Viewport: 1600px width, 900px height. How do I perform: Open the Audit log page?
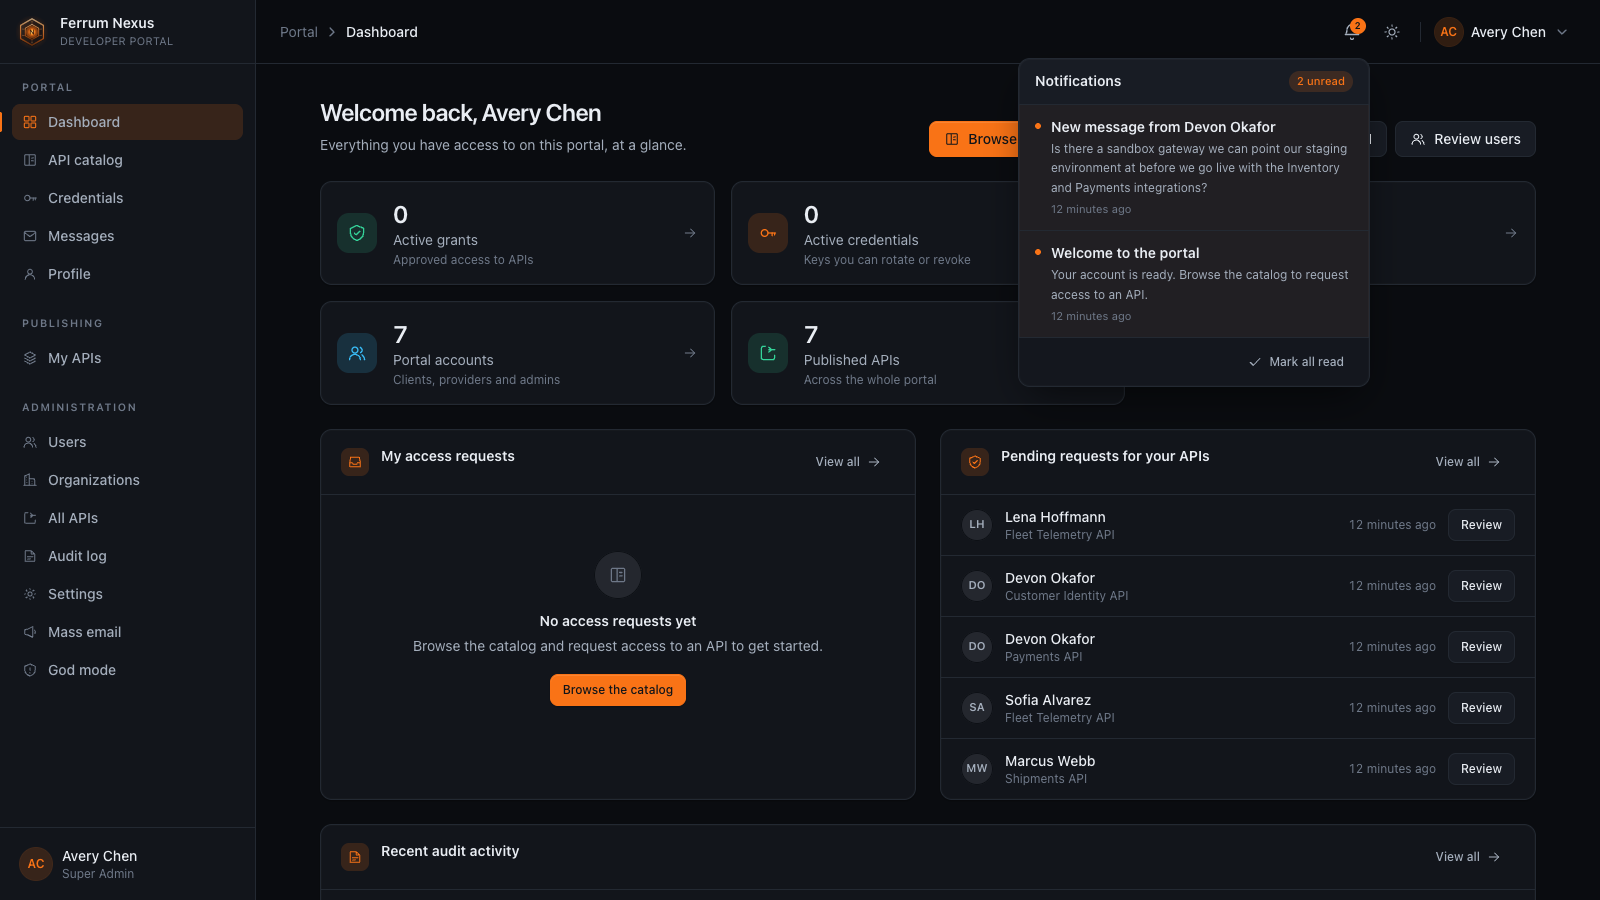(x=127, y=556)
